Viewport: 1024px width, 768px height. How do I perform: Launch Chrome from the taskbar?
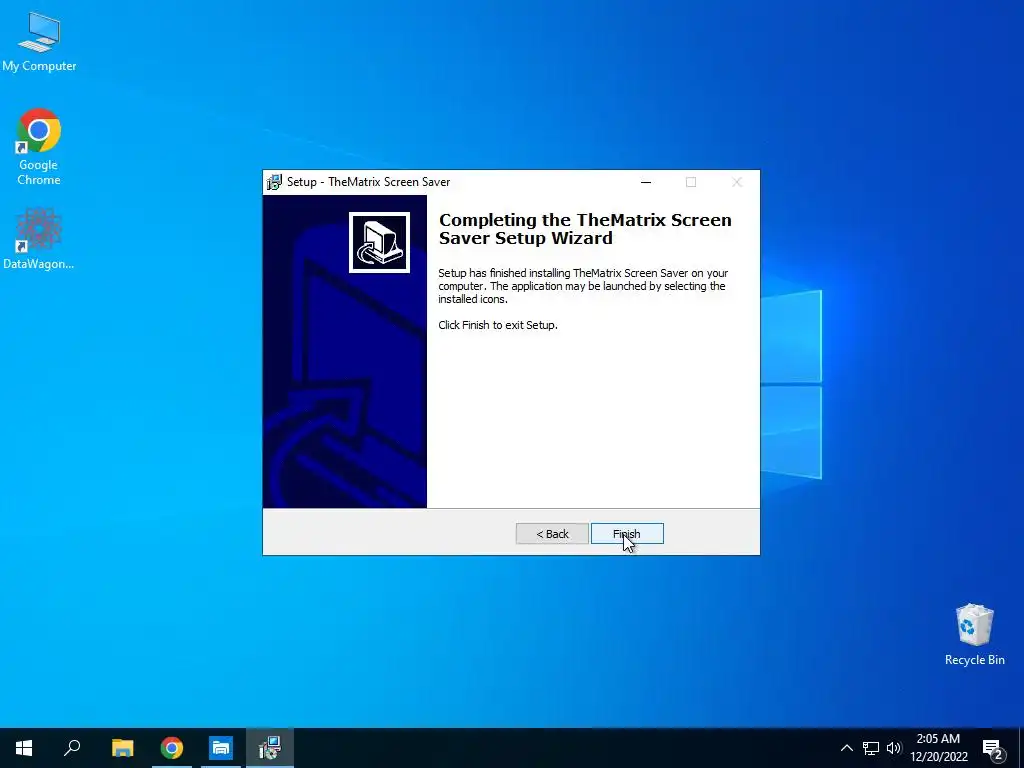tap(172, 748)
